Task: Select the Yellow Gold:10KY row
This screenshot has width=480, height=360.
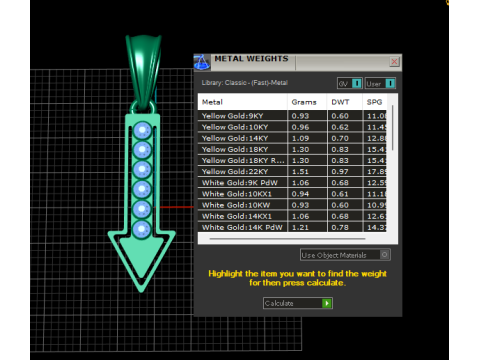Action: (x=292, y=127)
